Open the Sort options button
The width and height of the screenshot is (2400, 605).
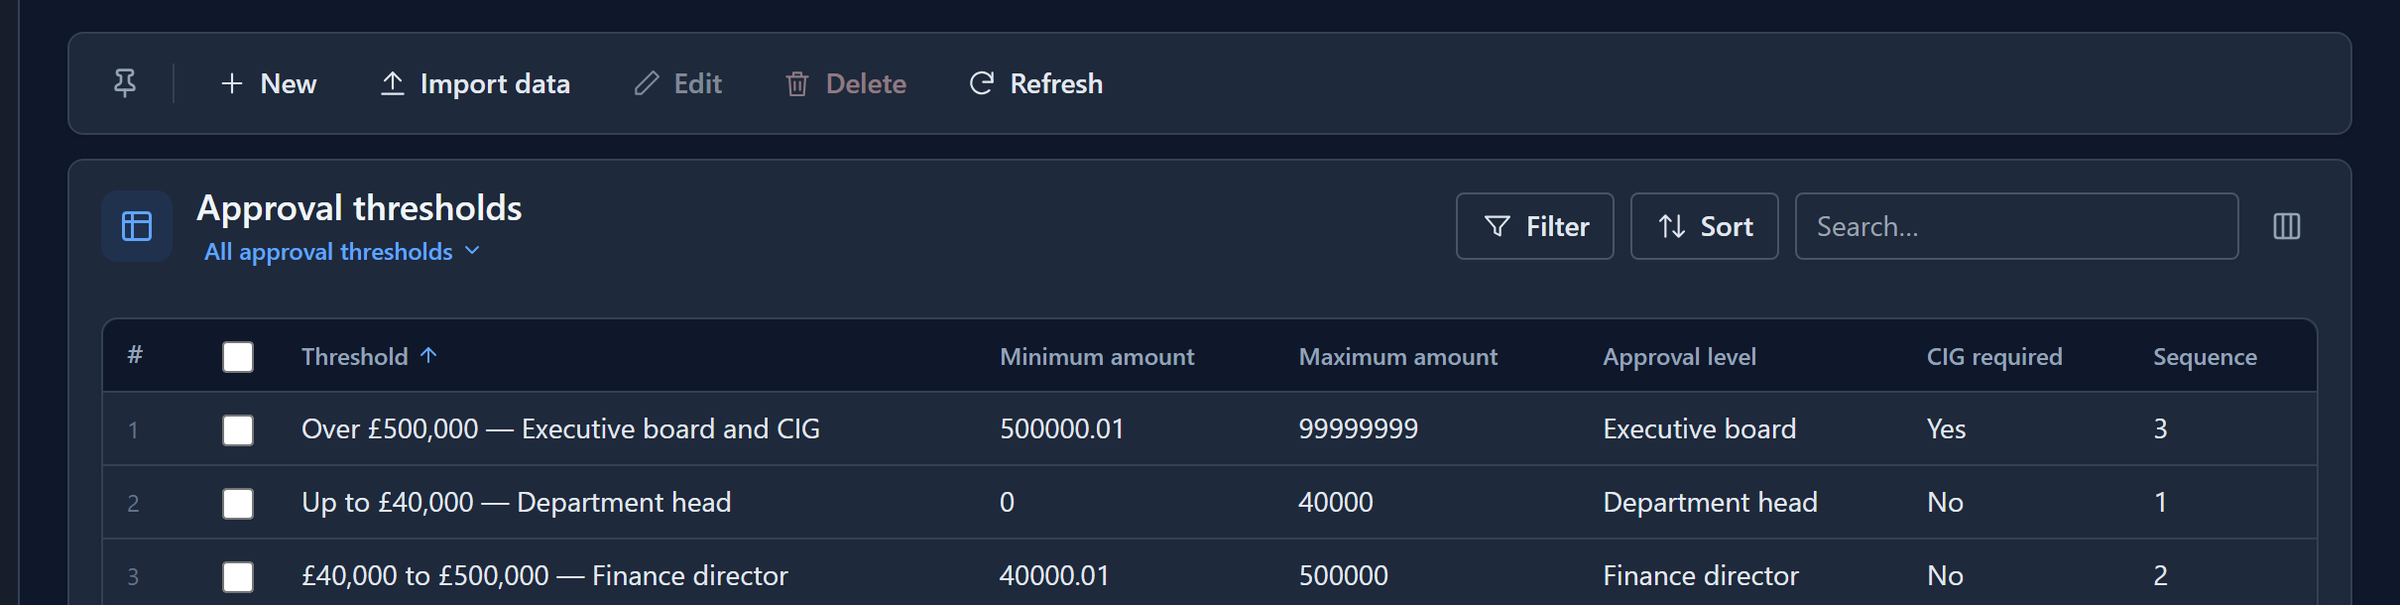point(1704,226)
